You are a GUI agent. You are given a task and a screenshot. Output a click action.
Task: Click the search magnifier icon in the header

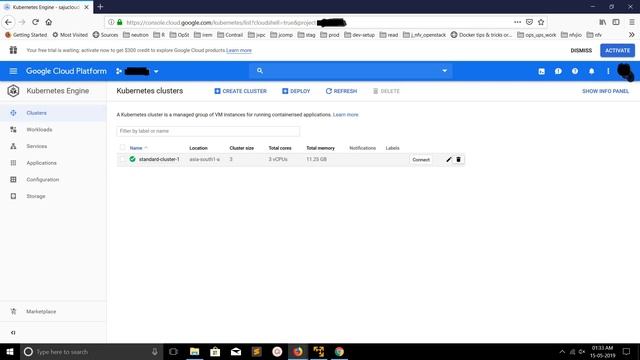pos(260,71)
